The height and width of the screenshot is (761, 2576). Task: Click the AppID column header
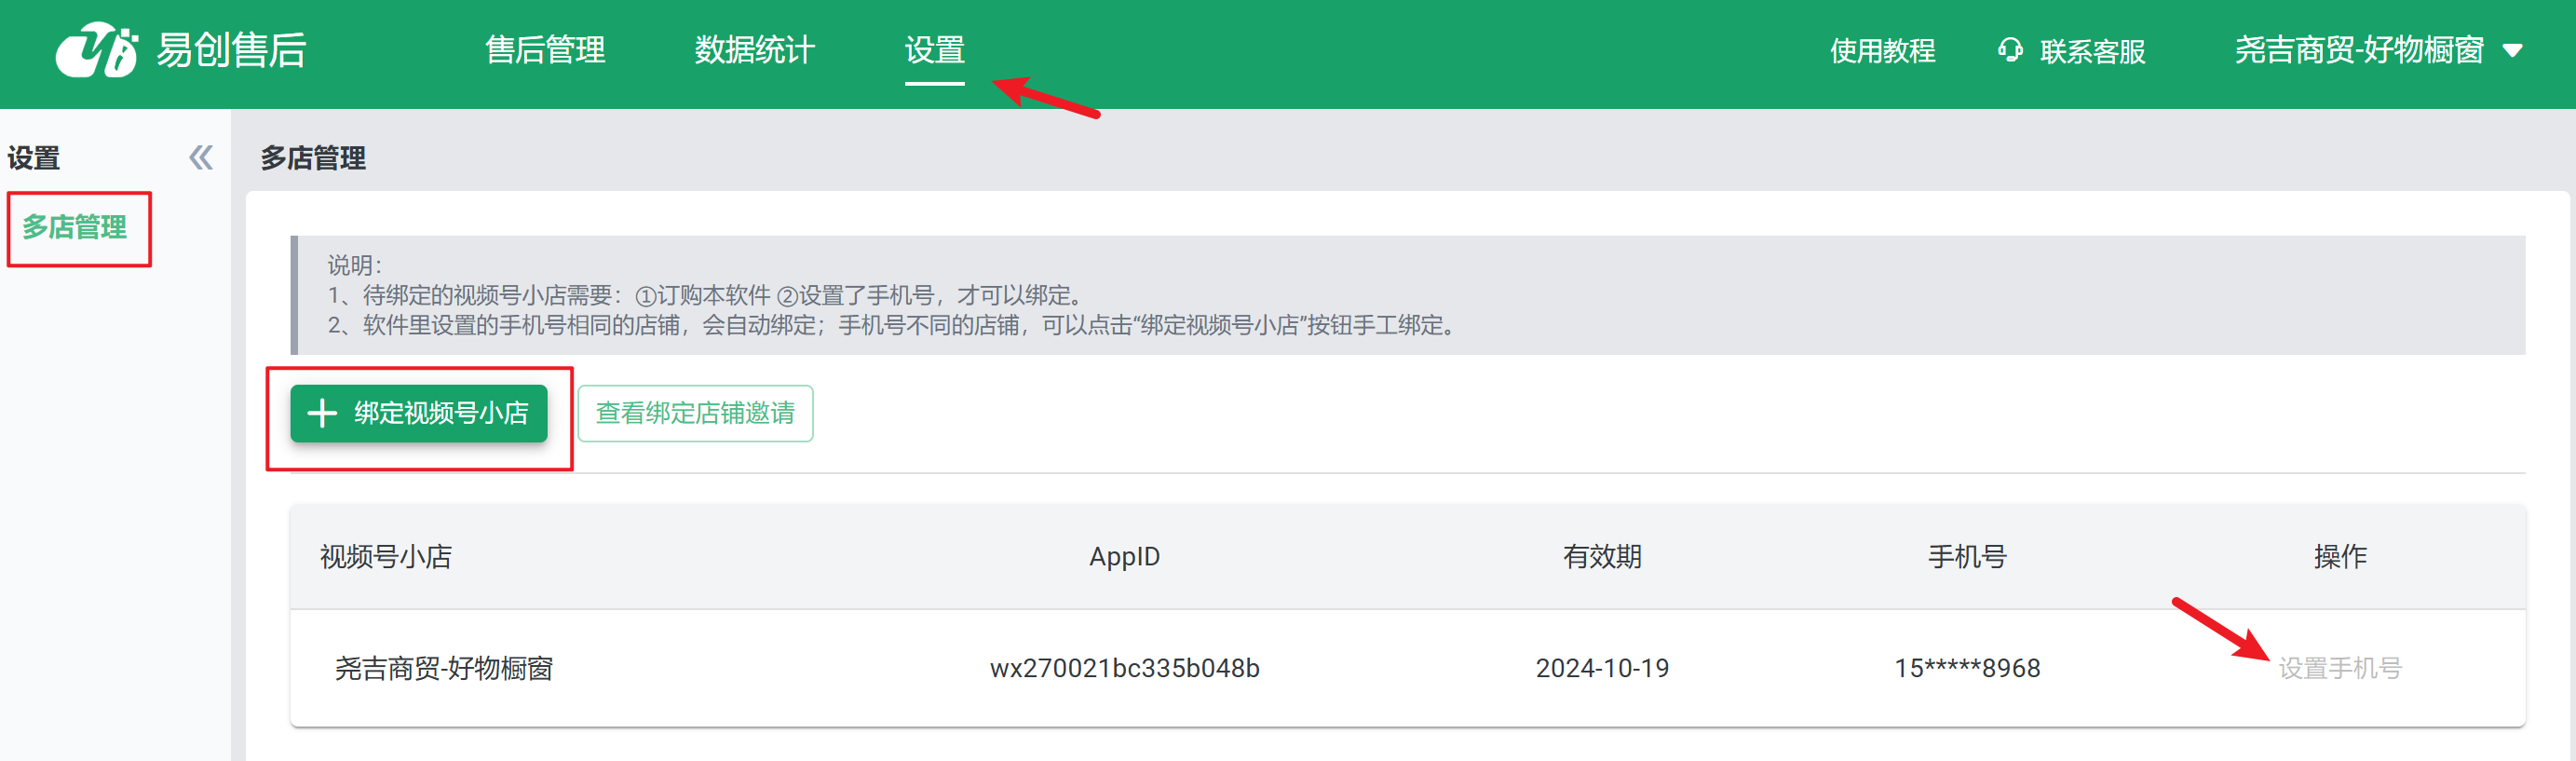1124,557
